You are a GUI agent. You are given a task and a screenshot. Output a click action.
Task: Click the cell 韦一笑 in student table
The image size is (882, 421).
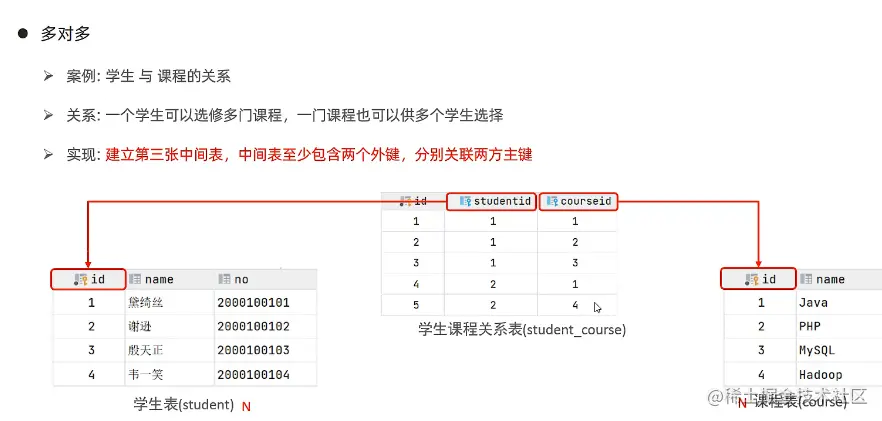169,374
